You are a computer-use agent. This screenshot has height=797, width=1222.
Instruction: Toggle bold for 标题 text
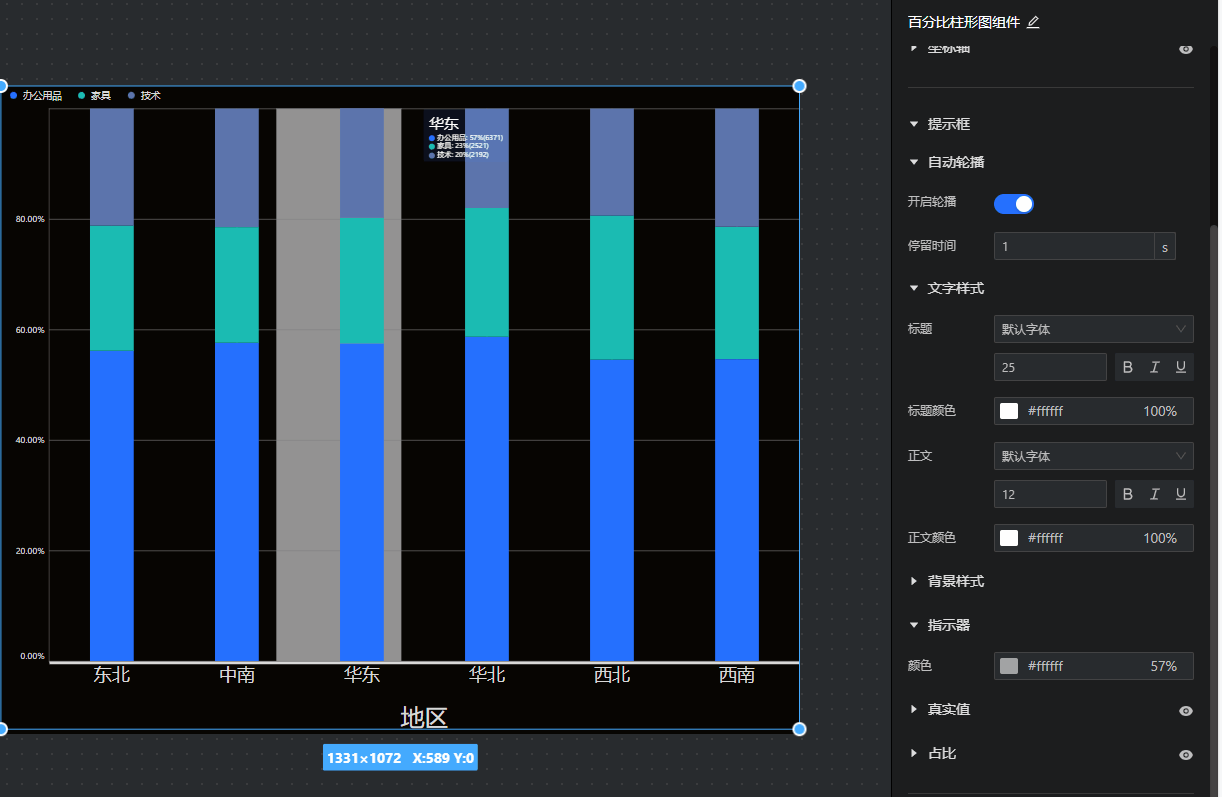[x=1128, y=367]
